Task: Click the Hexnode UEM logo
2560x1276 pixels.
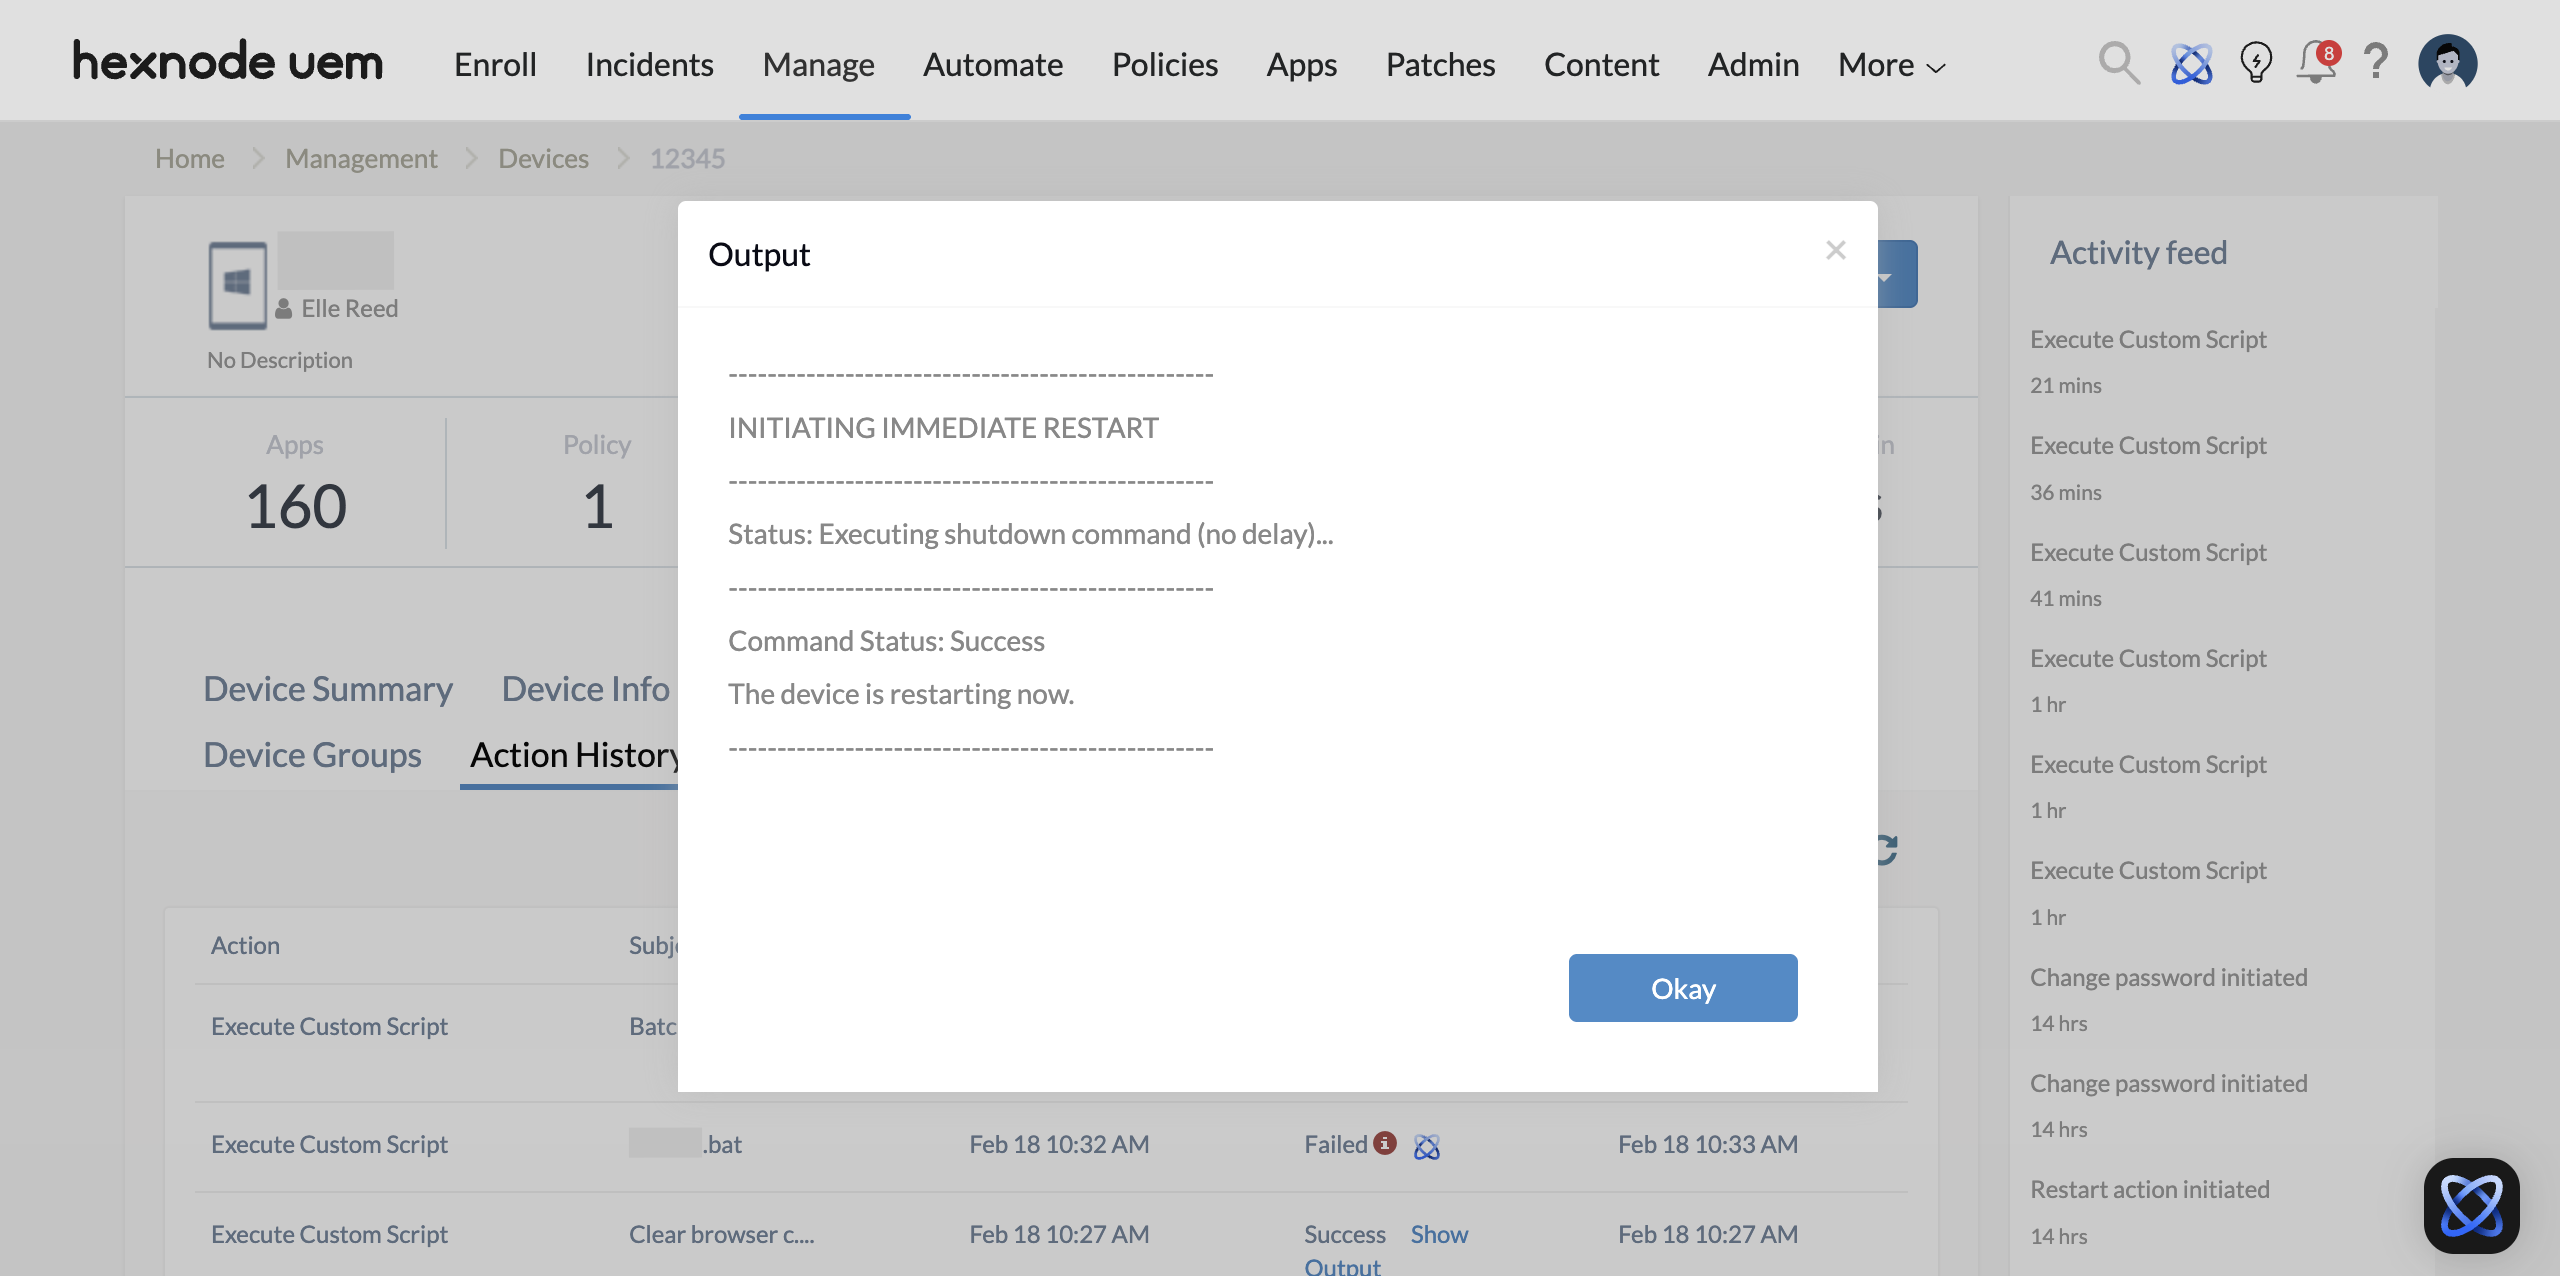Action: (x=228, y=62)
